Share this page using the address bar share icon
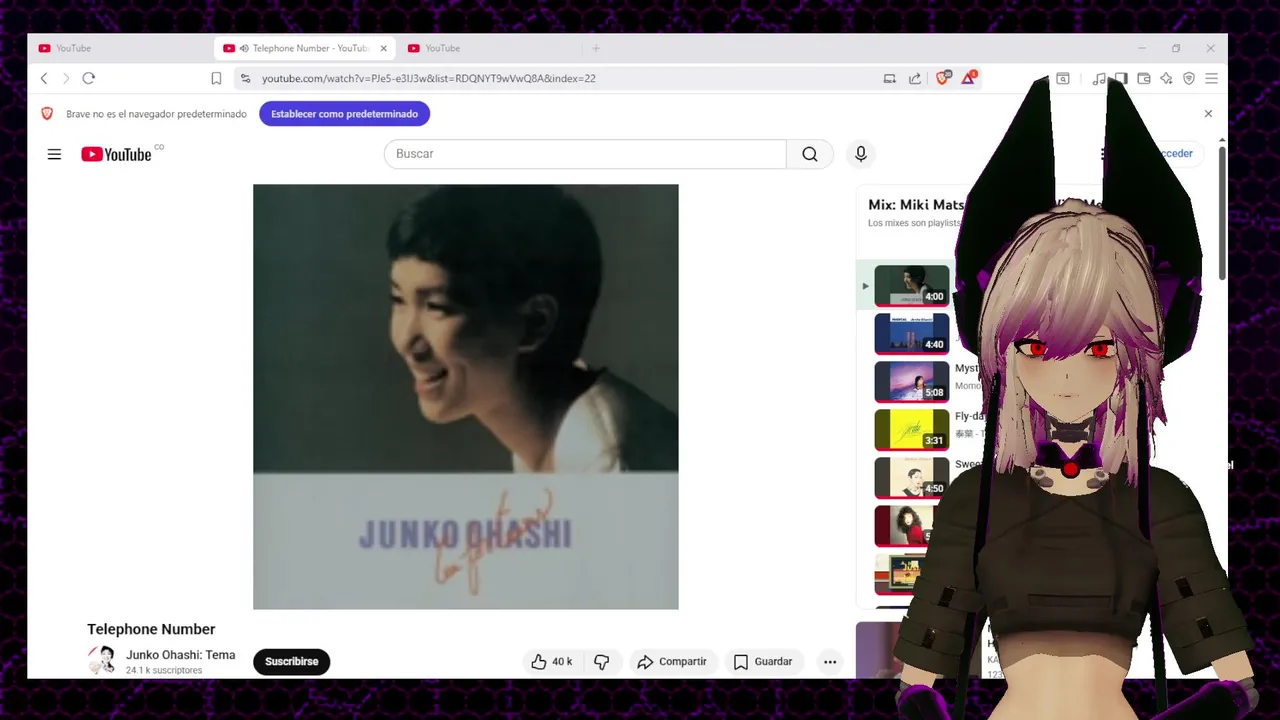The width and height of the screenshot is (1280, 720). [915, 78]
